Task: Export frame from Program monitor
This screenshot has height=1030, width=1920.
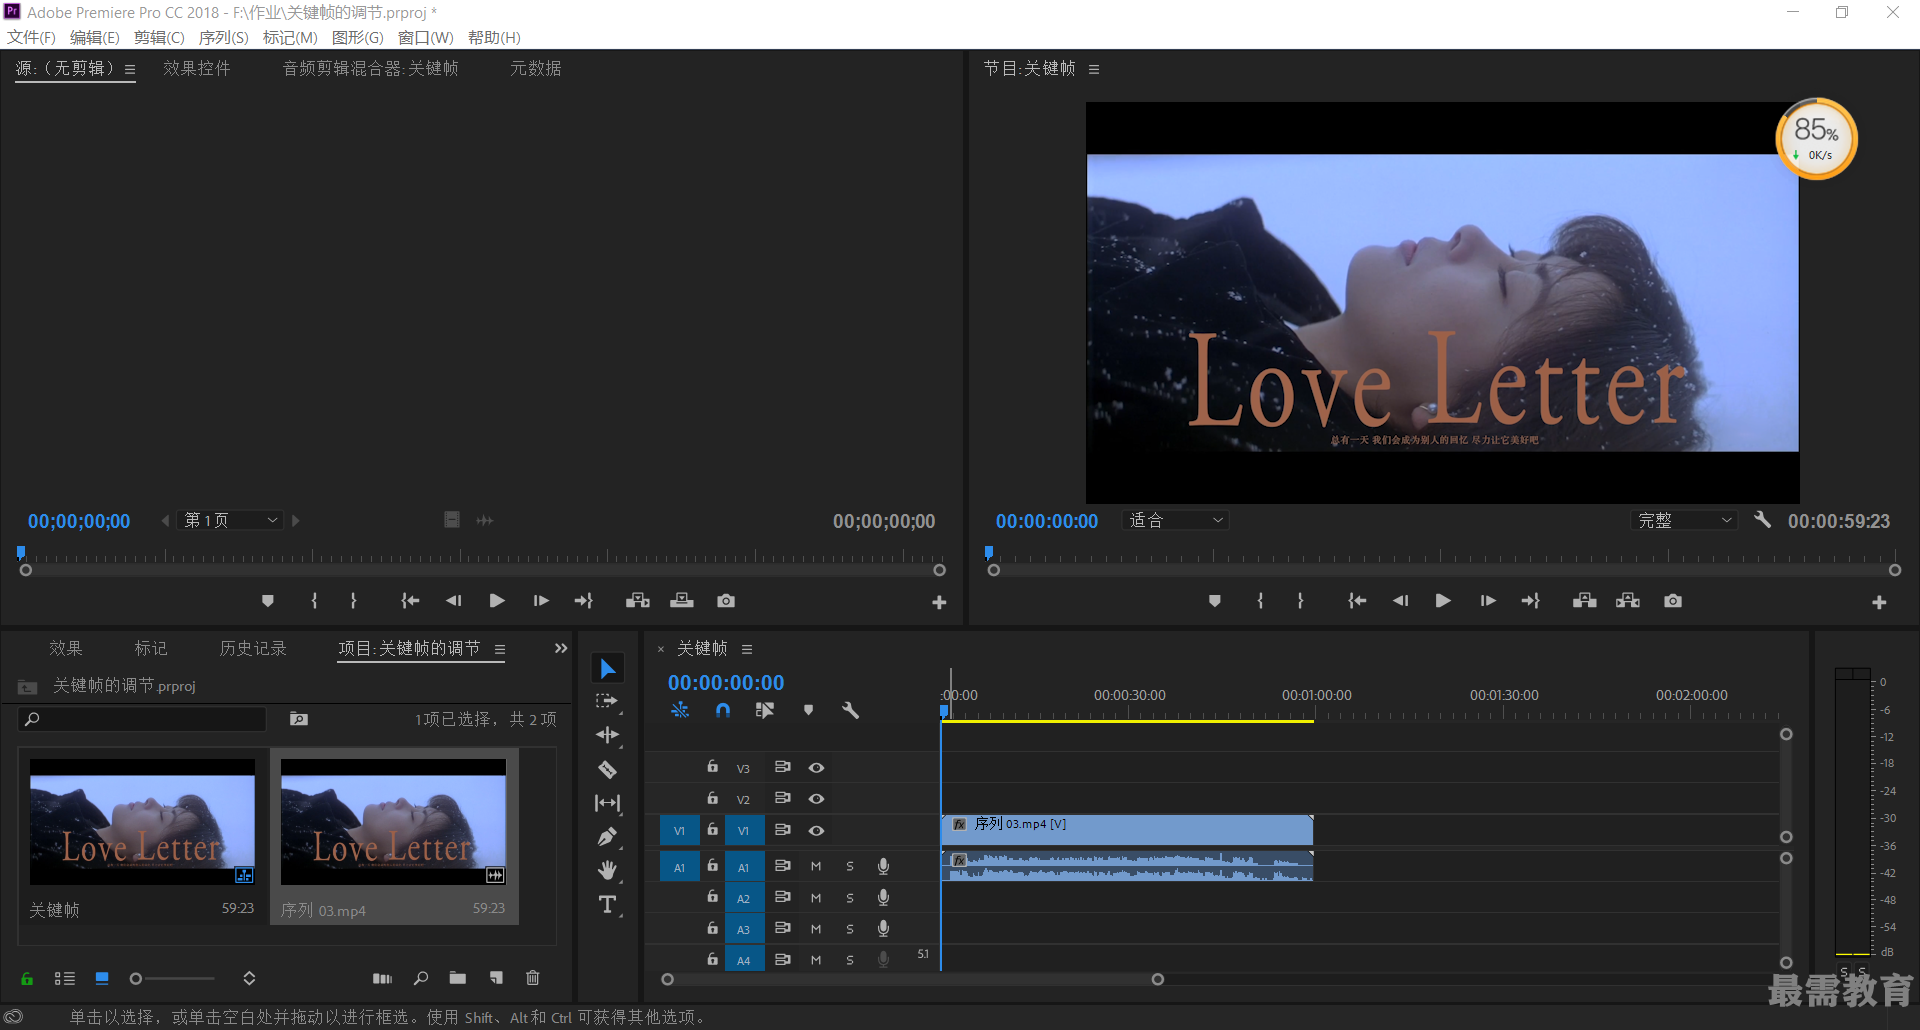Action: click(1673, 601)
